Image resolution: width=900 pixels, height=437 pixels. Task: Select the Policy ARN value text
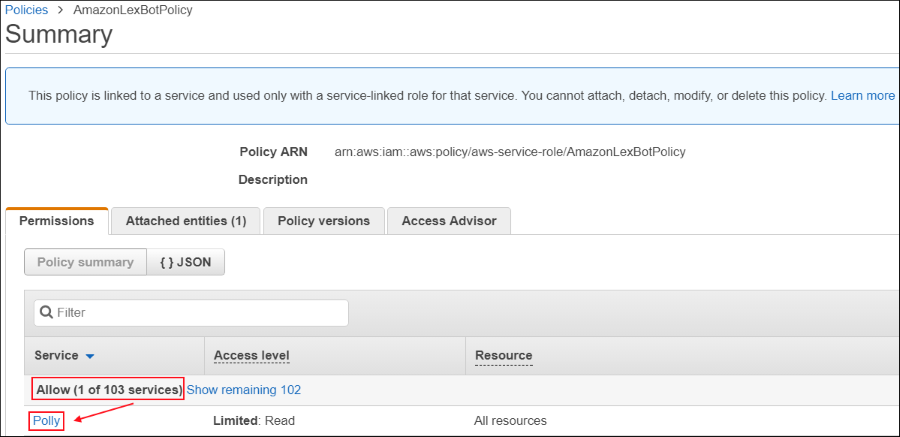(510, 152)
